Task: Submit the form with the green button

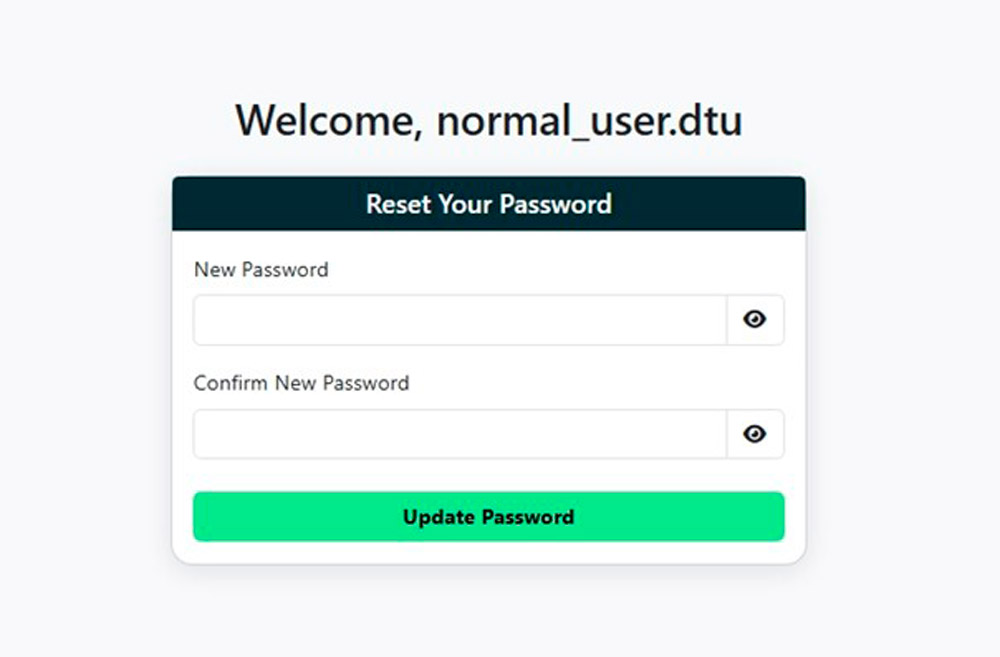Action: coord(488,517)
